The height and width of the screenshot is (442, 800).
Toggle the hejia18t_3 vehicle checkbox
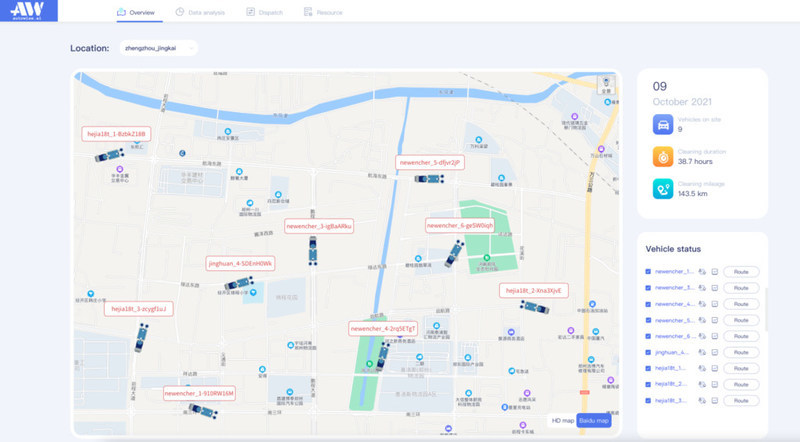point(648,400)
